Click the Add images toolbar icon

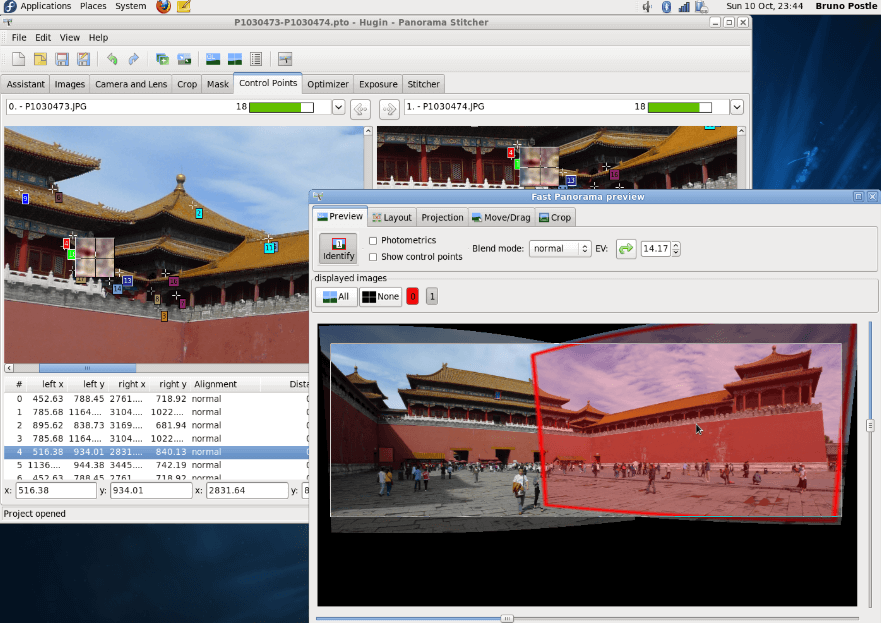[x=162, y=59]
